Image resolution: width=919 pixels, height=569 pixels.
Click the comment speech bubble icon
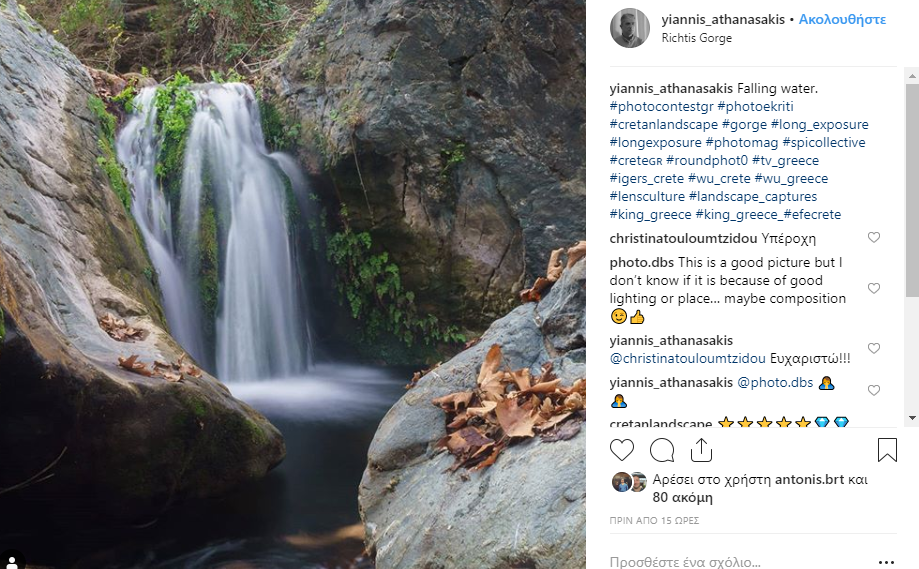point(662,450)
